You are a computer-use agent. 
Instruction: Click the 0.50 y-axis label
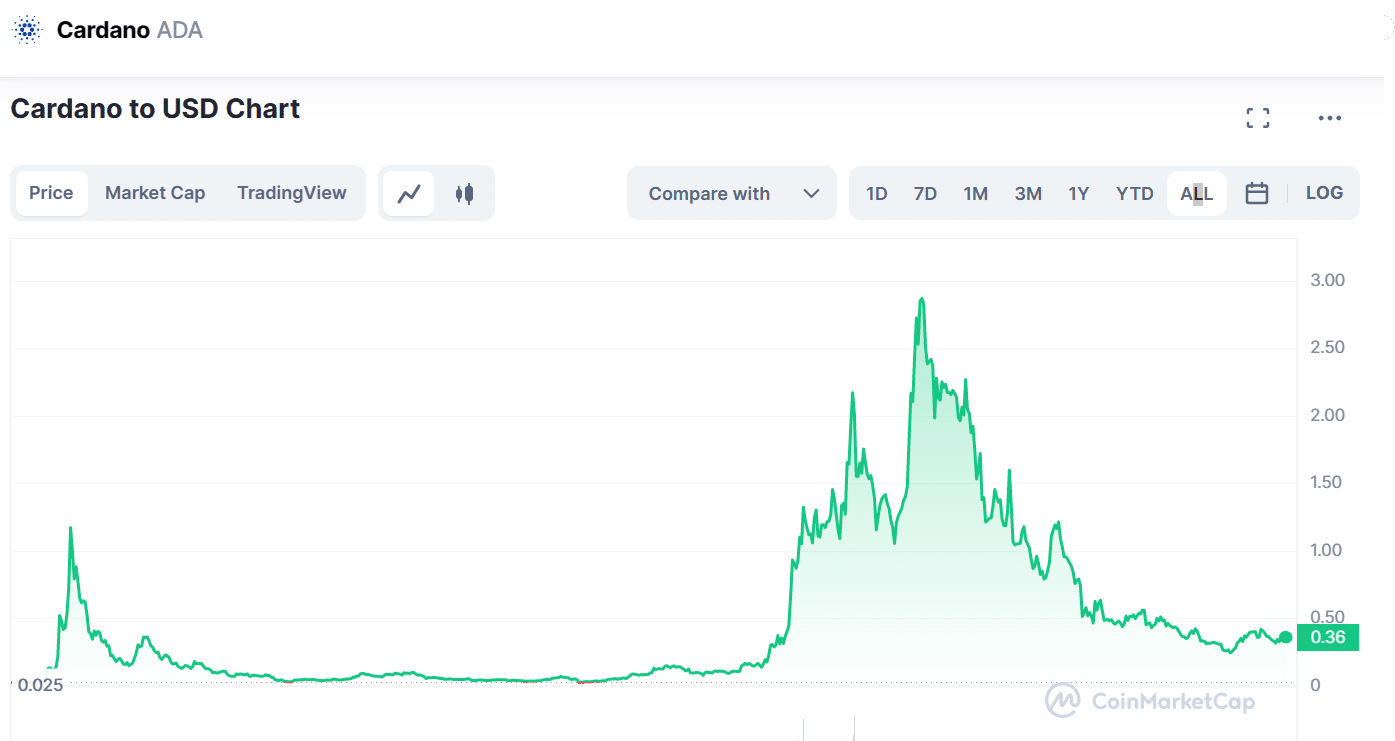coord(1327,617)
